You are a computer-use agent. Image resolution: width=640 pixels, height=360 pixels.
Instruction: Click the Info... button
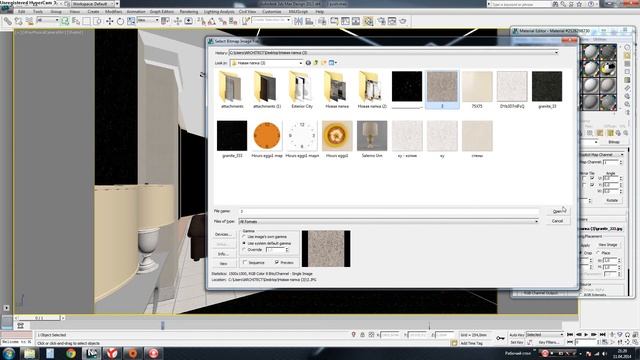223,254
